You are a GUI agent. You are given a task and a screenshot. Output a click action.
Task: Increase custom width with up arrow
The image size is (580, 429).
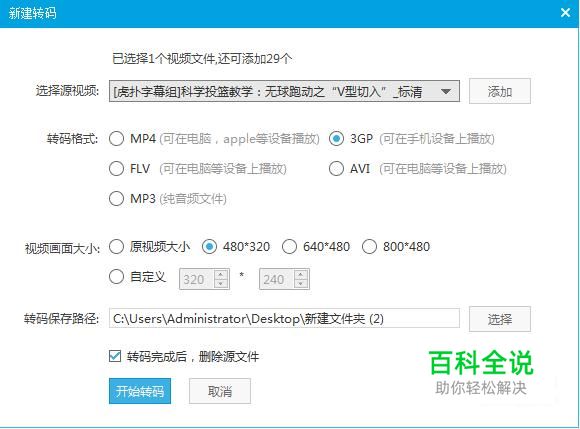pyautogui.click(x=221, y=275)
